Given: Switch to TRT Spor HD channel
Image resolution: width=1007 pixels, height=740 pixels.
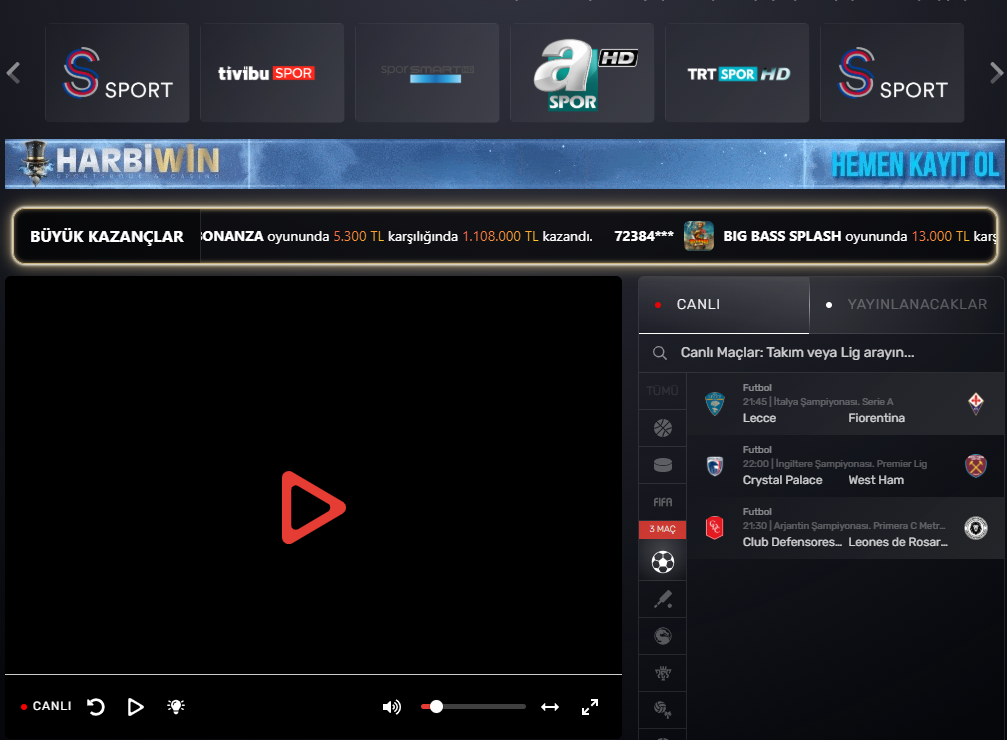Looking at the screenshot, I should (x=737, y=73).
